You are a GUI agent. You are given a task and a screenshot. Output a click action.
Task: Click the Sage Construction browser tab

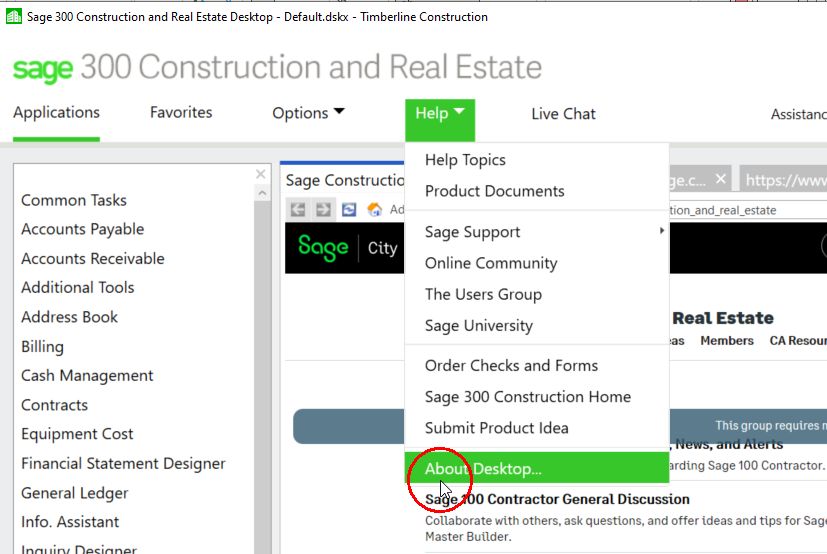click(x=344, y=180)
